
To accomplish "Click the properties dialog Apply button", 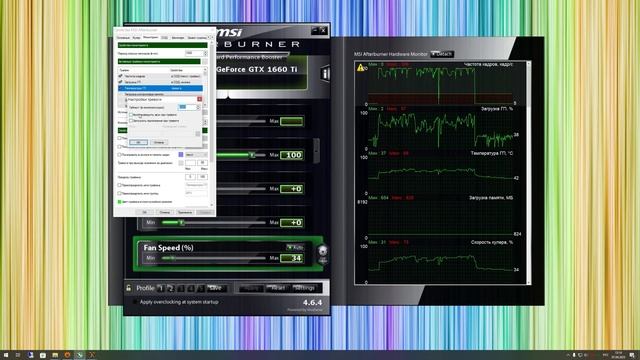I will coord(184,212).
